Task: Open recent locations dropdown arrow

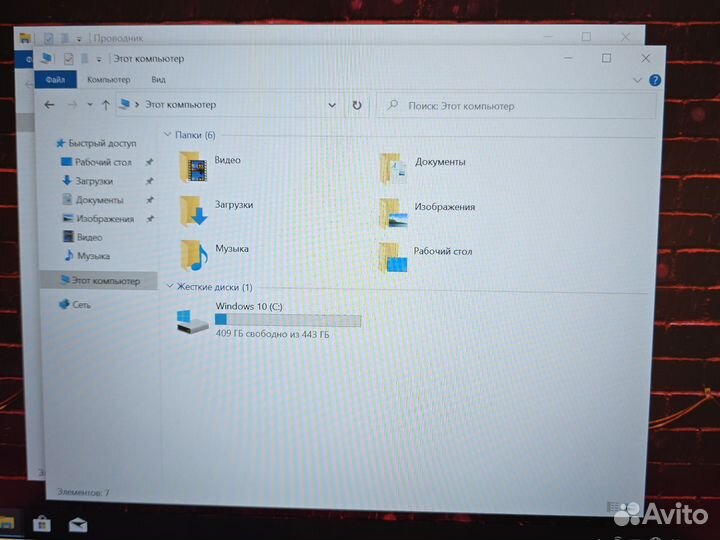Action: [90, 105]
